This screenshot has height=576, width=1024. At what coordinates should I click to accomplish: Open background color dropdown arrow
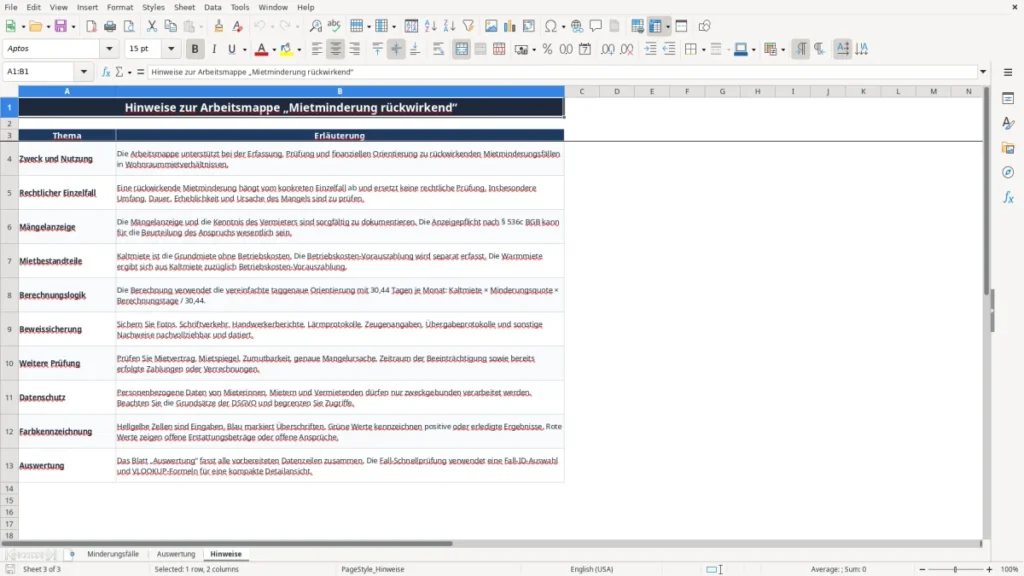(x=299, y=50)
